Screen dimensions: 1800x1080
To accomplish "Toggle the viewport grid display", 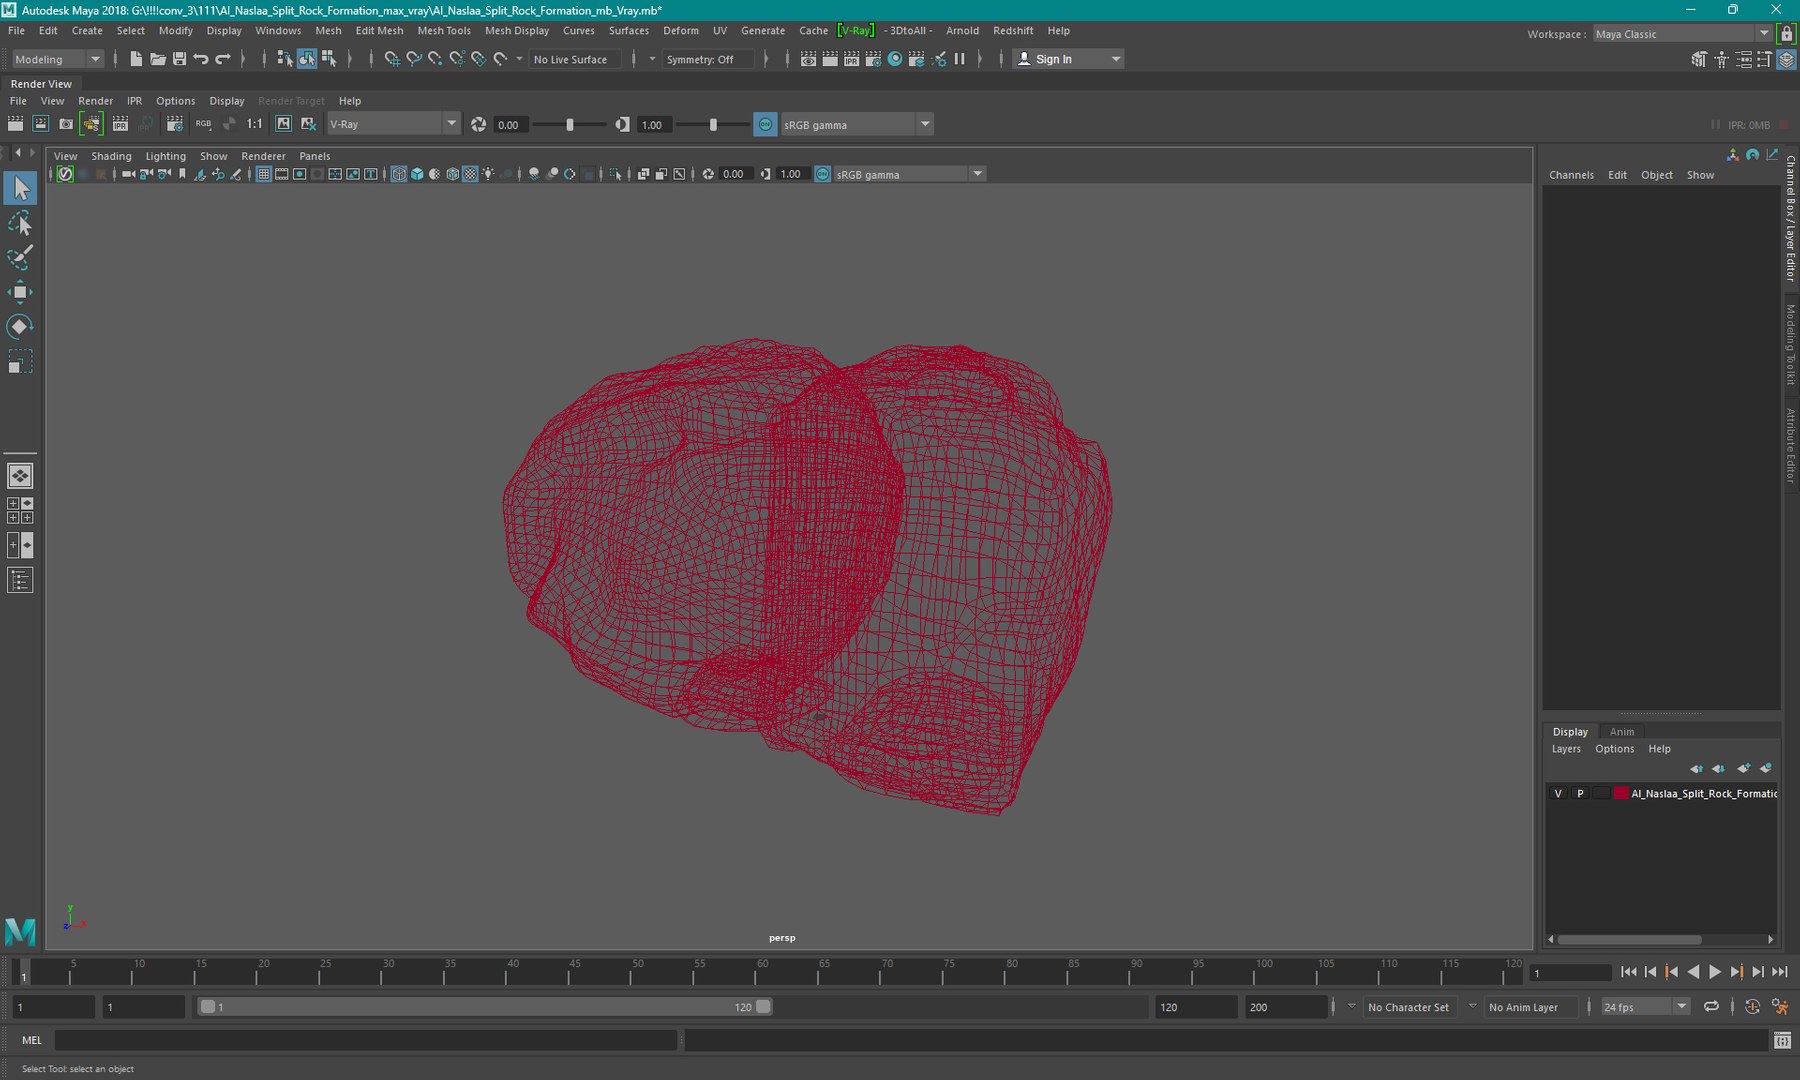I will tap(264, 174).
